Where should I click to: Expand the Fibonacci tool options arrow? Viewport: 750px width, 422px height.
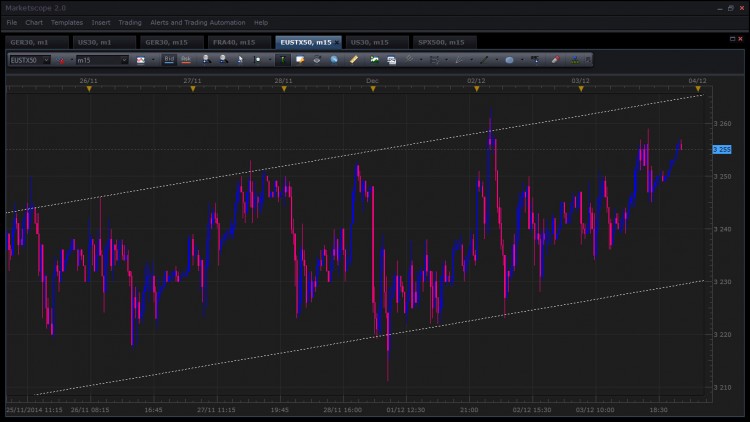446,60
